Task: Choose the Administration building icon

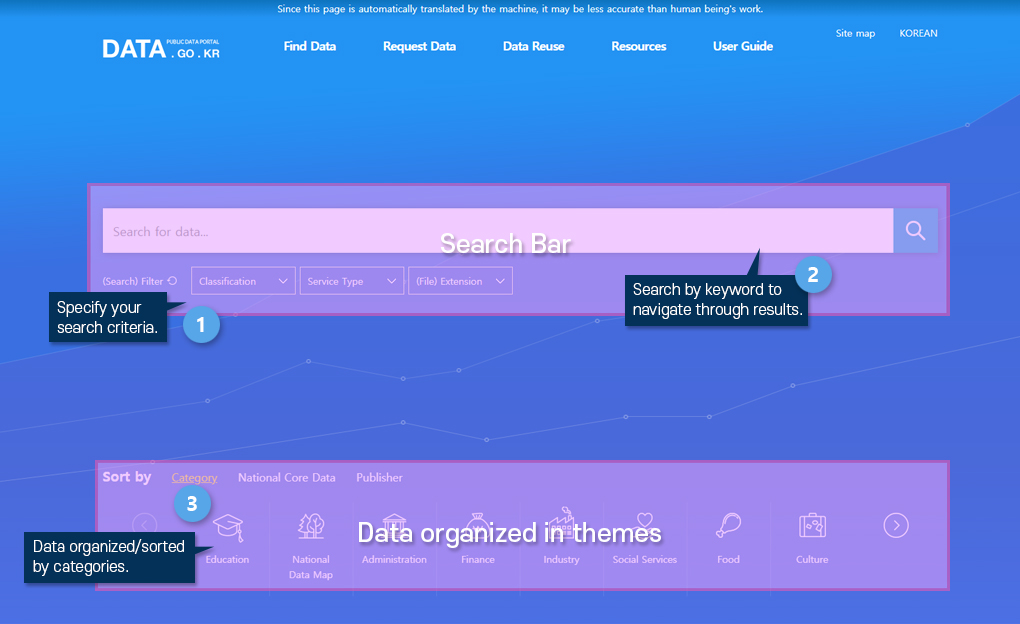Action: click(394, 526)
